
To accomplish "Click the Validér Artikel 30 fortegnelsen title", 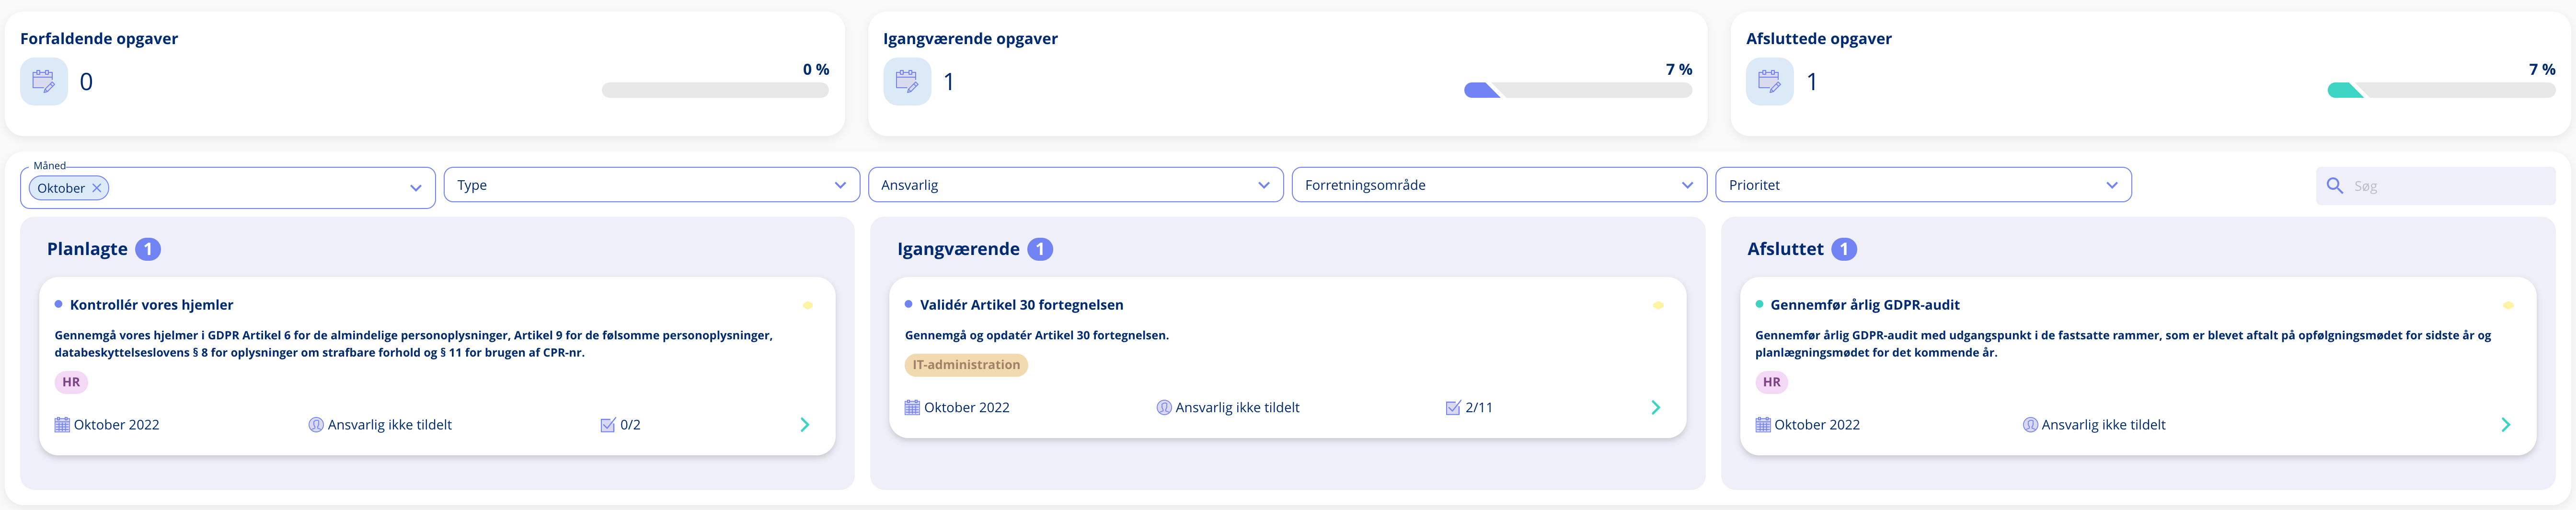I will (x=1022, y=305).
